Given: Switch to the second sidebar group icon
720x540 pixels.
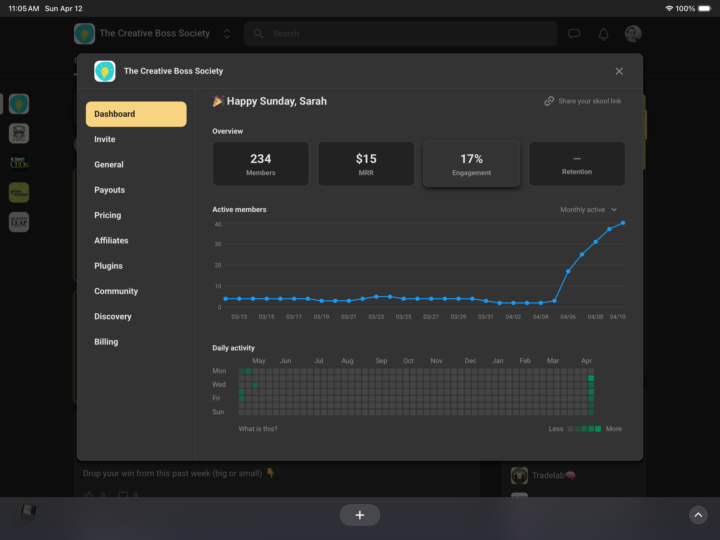Looking at the screenshot, I should coord(19,133).
